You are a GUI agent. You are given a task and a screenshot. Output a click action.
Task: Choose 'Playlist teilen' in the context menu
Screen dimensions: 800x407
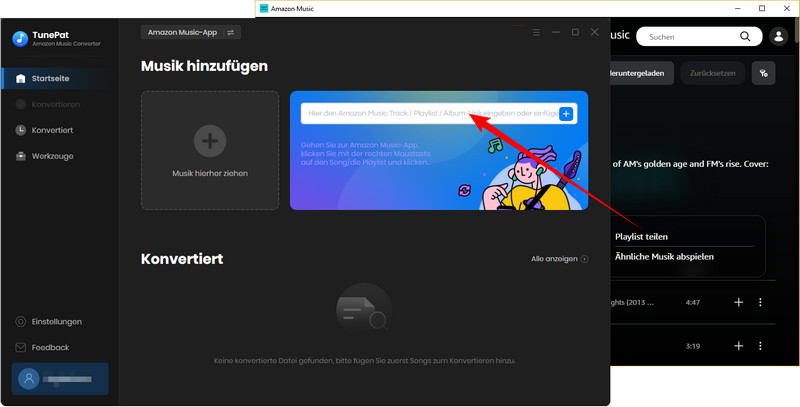click(641, 237)
